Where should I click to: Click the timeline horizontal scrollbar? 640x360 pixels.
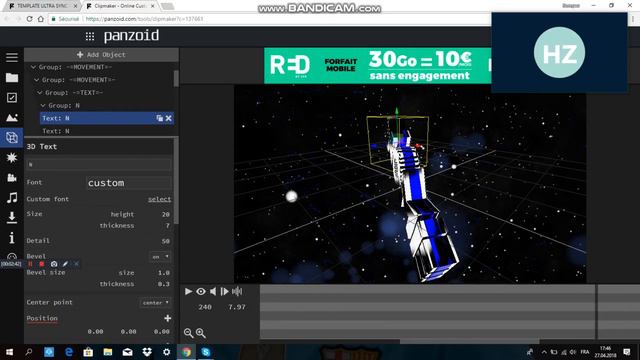pyautogui.click(x=469, y=341)
